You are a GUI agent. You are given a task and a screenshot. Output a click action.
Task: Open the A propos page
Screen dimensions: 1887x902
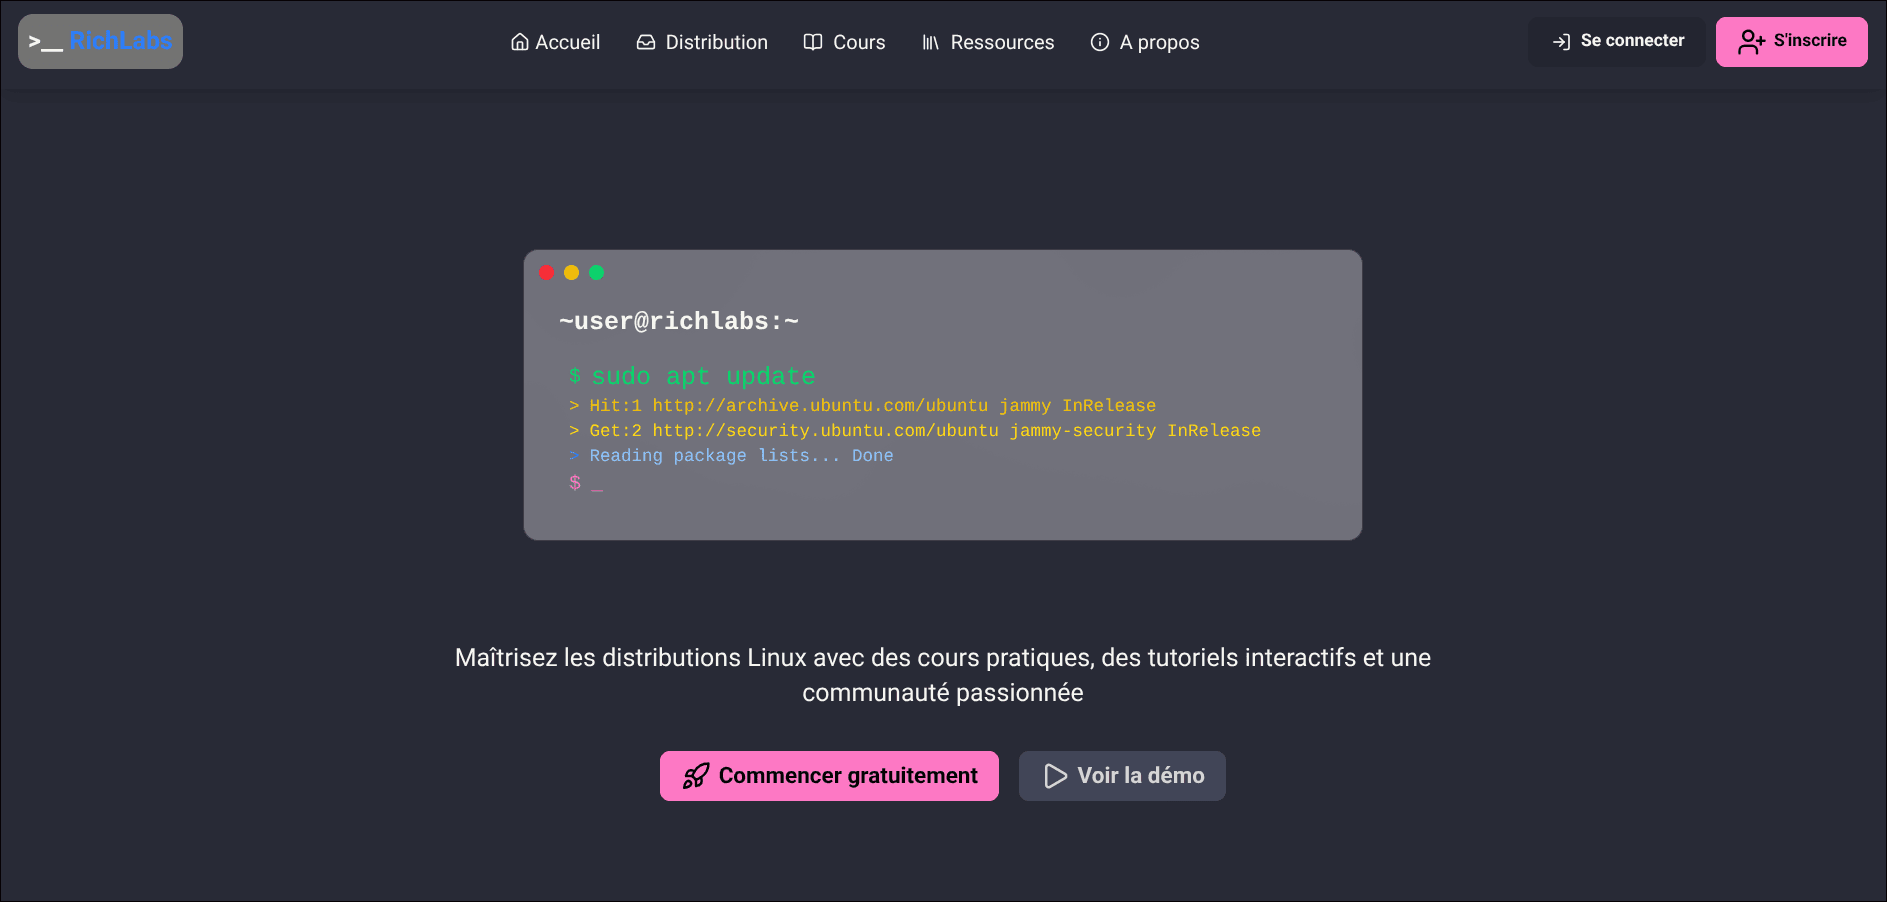[x=1145, y=42]
